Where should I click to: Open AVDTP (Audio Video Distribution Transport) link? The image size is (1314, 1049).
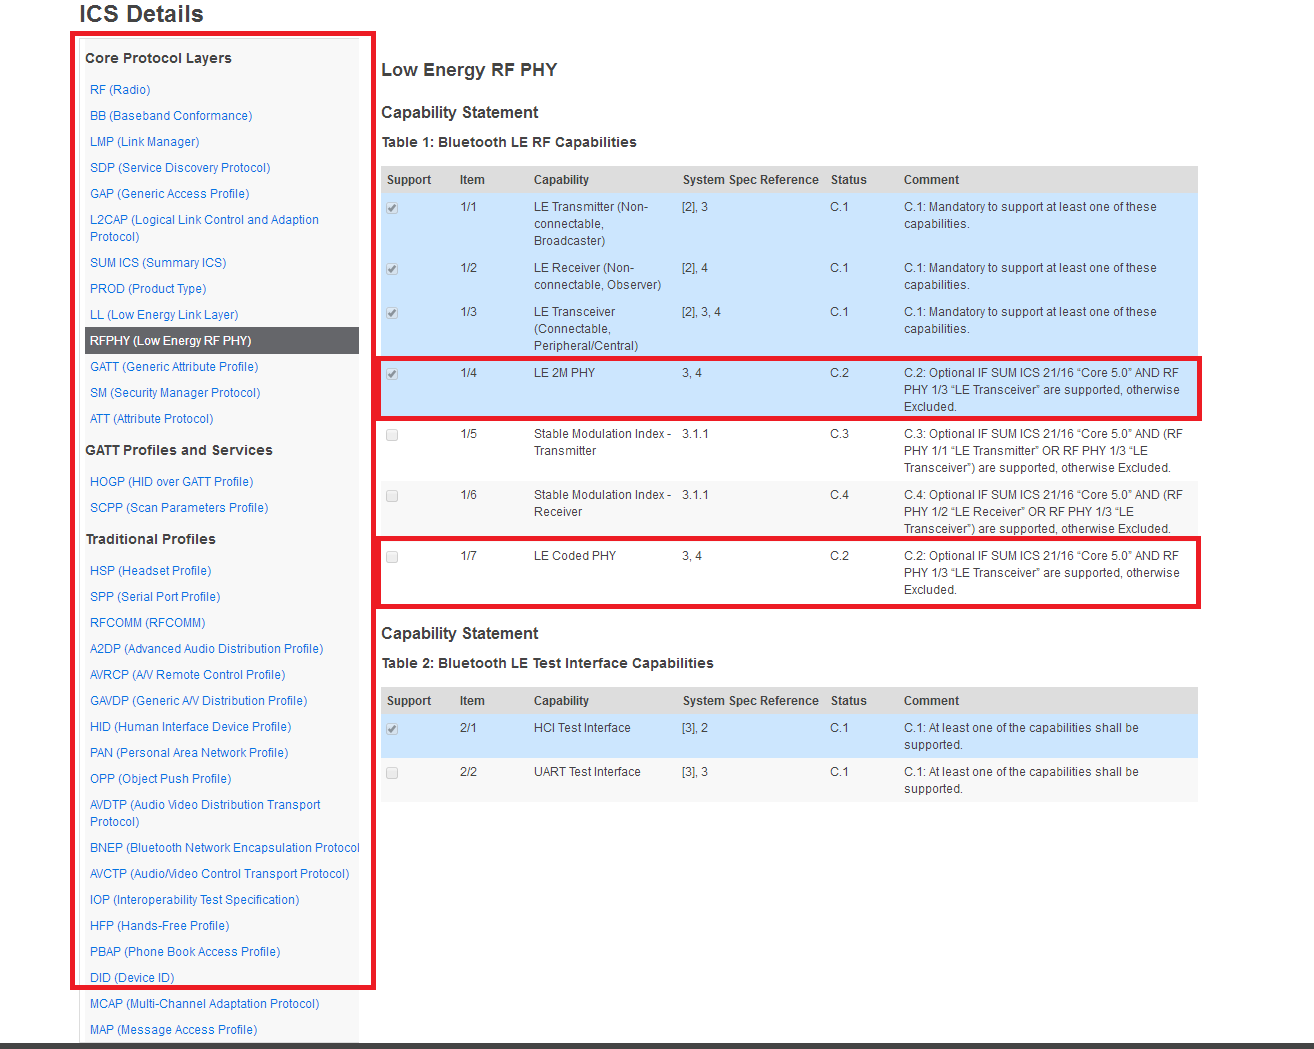pos(205,813)
